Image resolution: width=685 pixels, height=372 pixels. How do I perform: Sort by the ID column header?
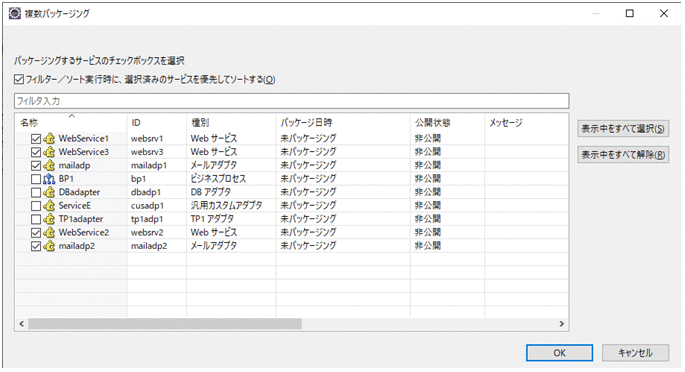(157, 123)
